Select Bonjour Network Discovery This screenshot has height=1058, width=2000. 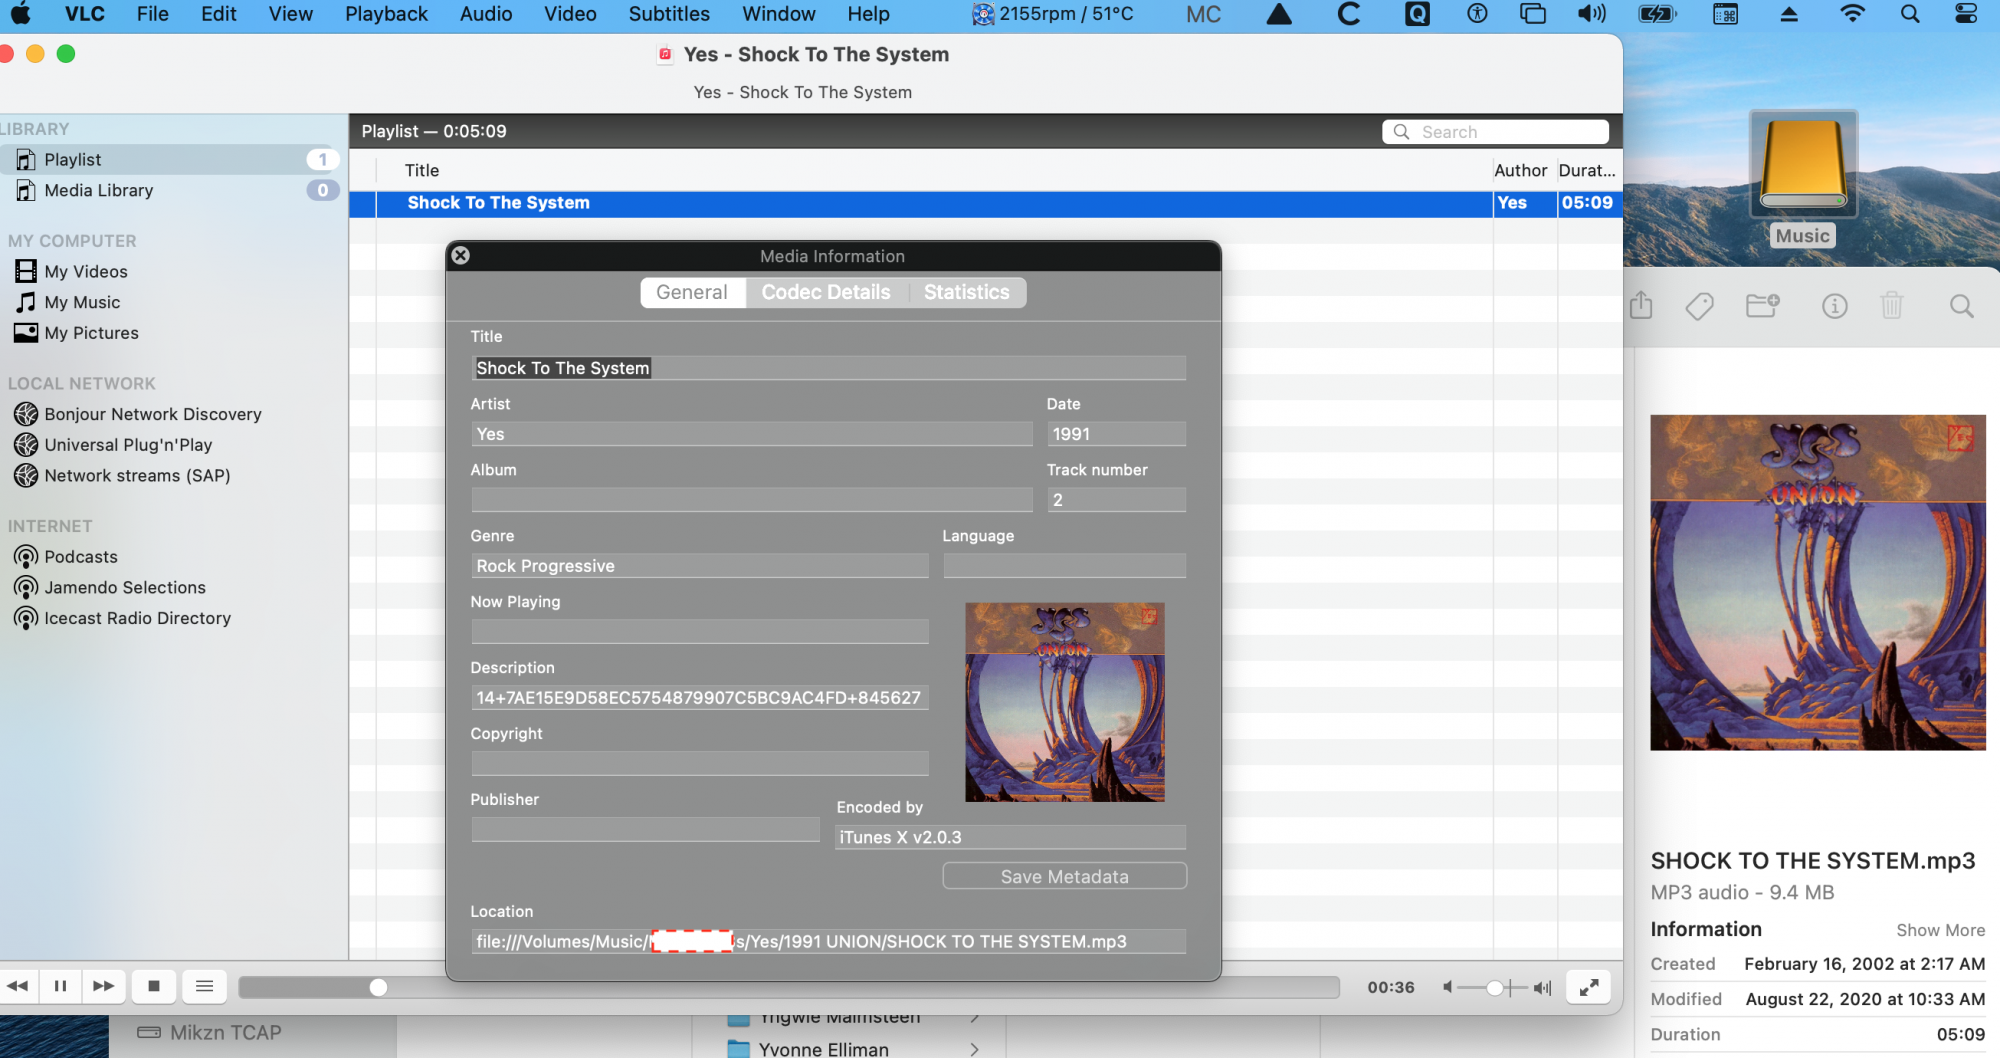(x=153, y=414)
